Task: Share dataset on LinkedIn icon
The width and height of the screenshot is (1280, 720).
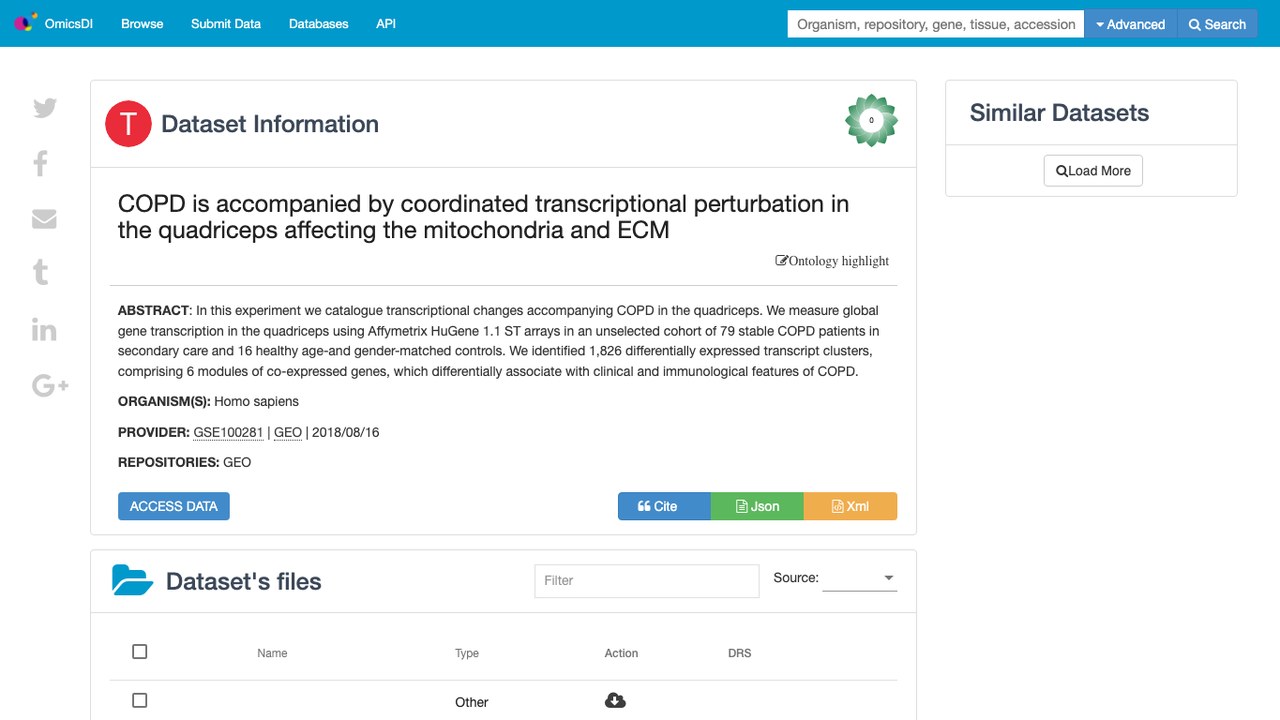Action: pos(44,329)
